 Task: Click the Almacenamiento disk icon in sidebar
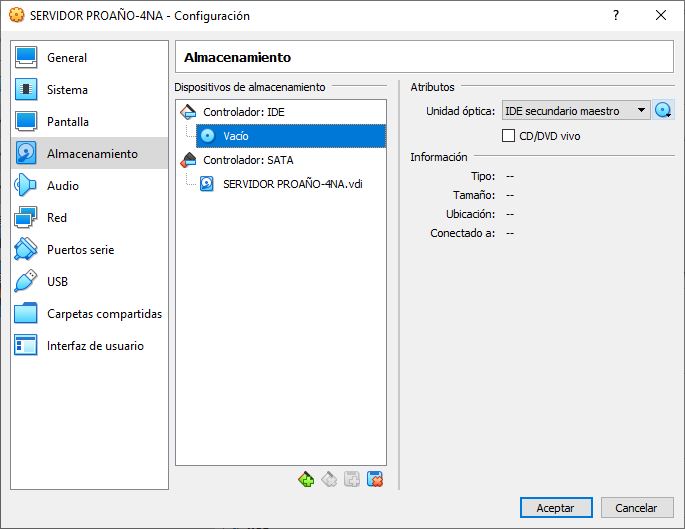point(26,153)
